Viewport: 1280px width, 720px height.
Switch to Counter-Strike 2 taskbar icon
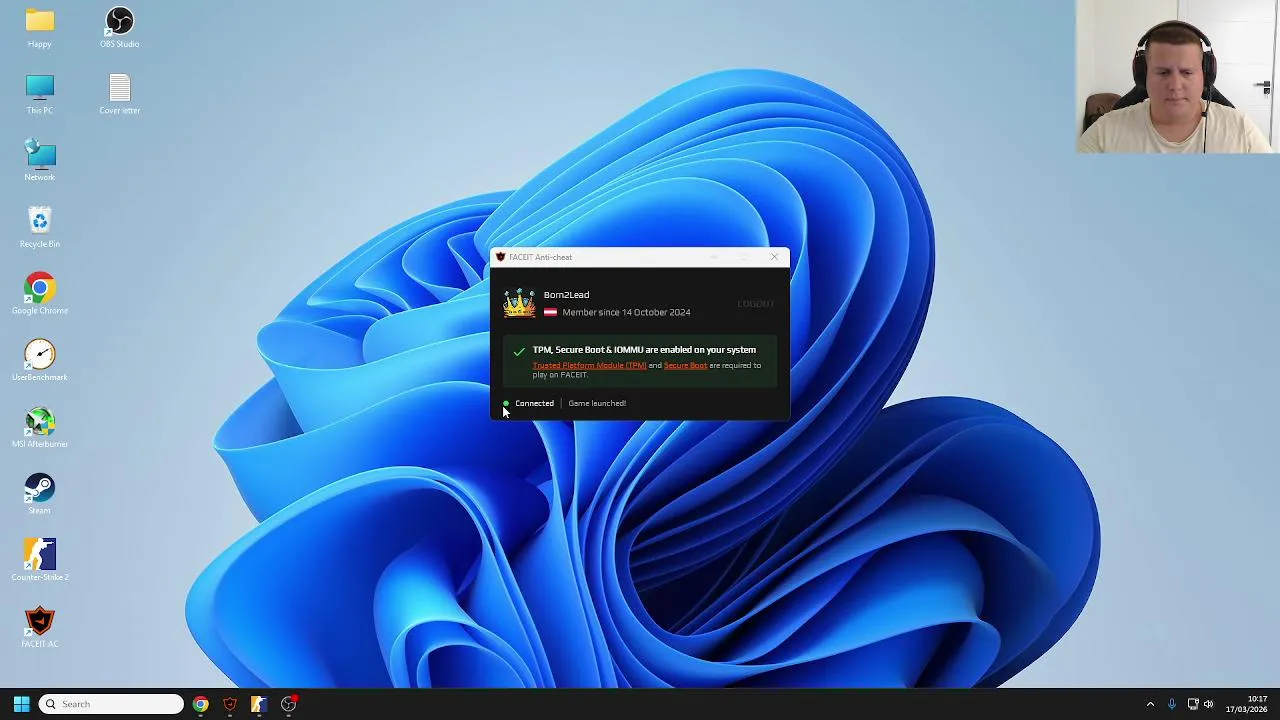(x=258, y=704)
